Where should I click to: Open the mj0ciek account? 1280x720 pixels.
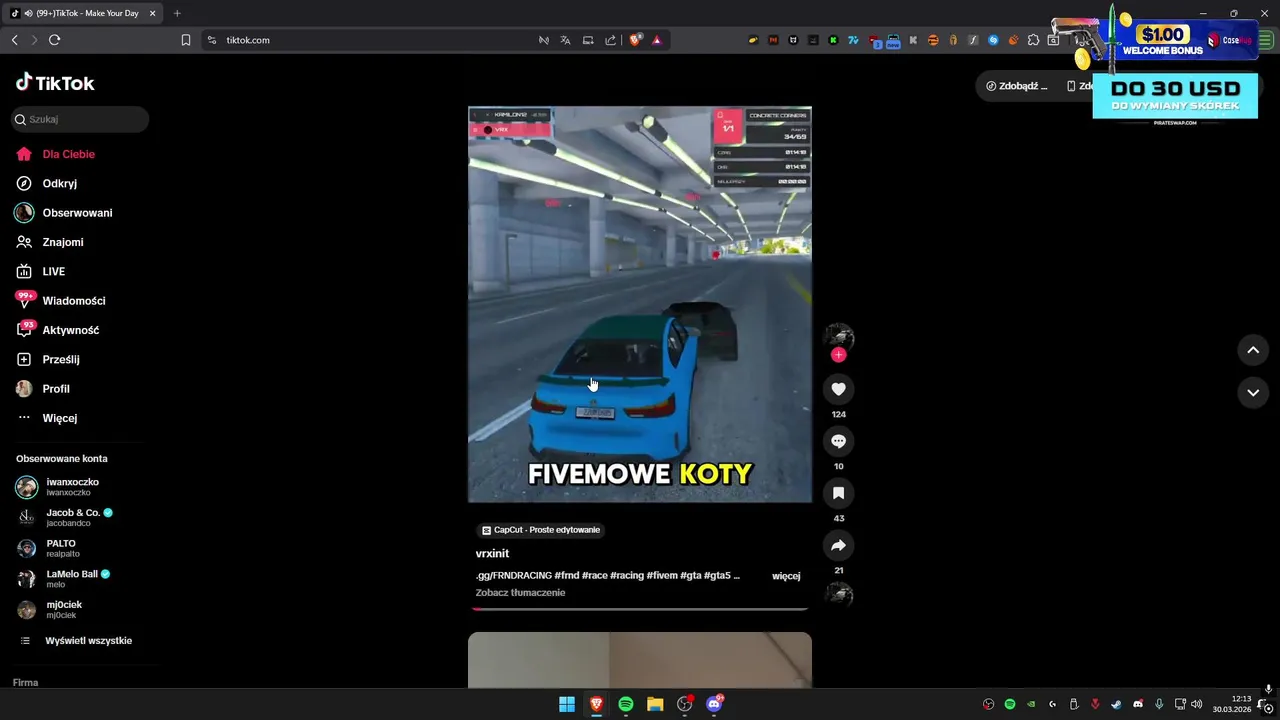point(51,609)
